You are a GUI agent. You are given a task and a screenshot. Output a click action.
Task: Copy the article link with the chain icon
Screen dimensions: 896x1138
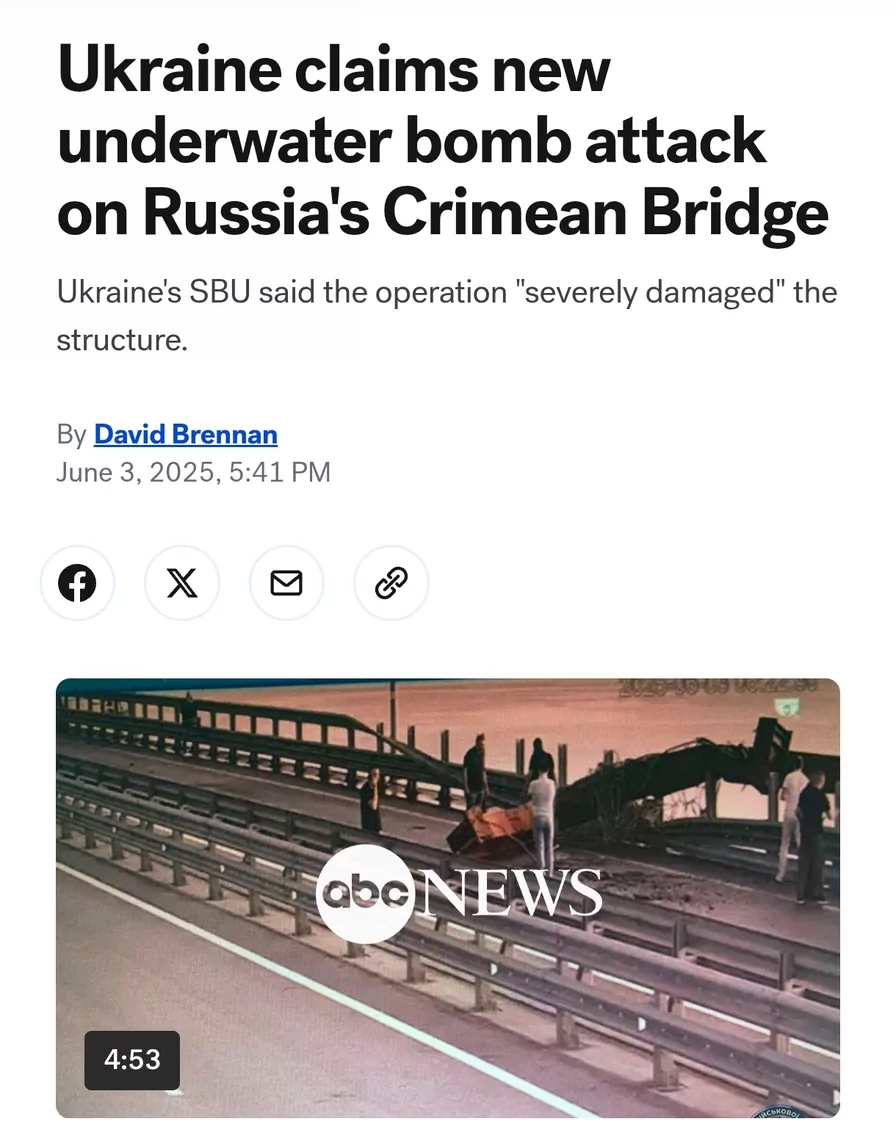click(x=391, y=583)
